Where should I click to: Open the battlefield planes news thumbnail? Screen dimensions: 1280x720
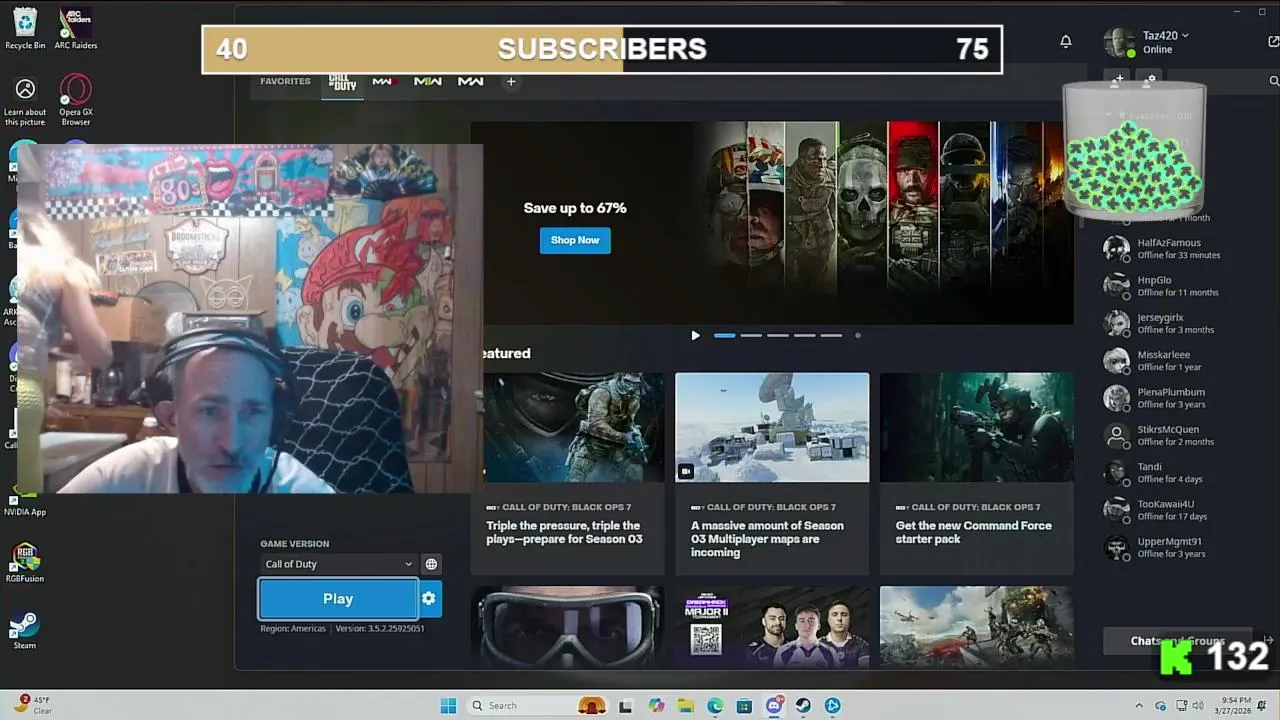(977, 626)
